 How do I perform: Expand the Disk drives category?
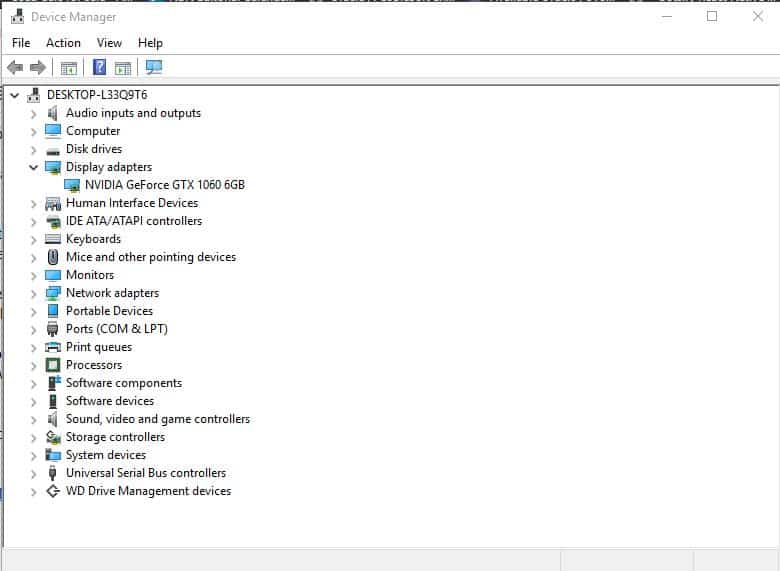(x=33, y=150)
